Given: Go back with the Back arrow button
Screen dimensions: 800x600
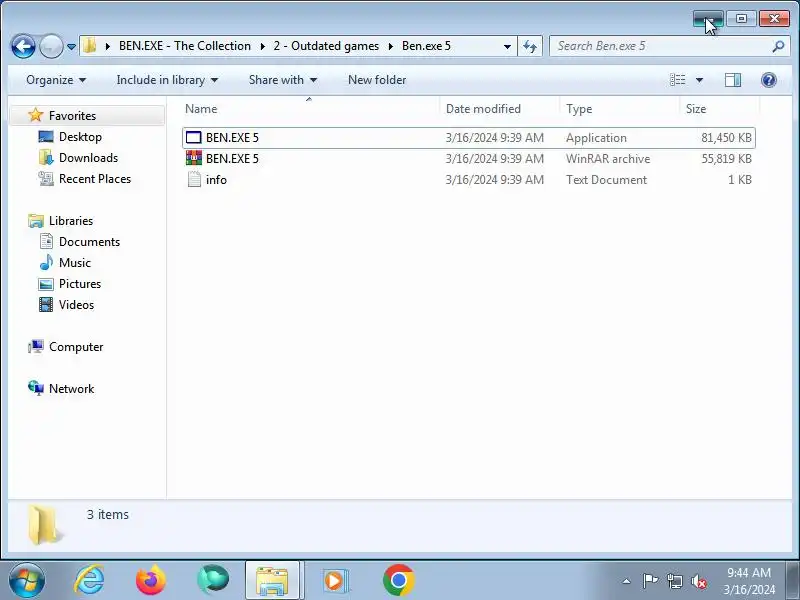Looking at the screenshot, I should tap(23, 46).
